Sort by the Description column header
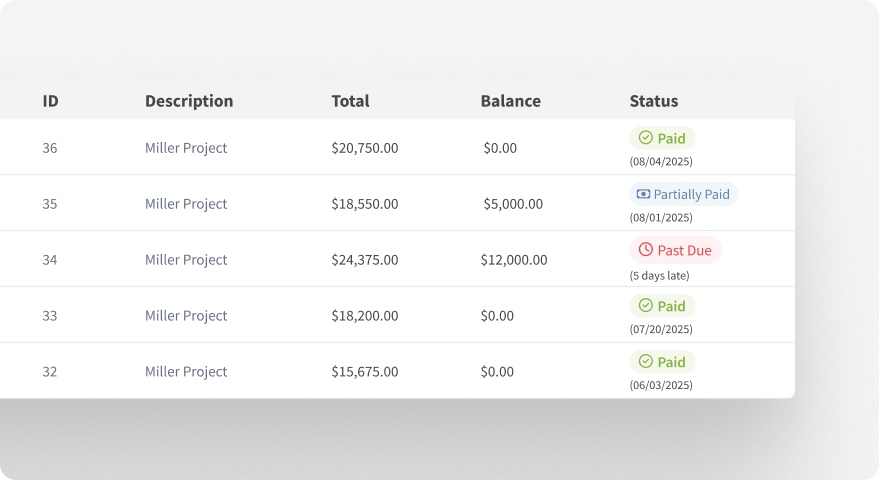The height and width of the screenshot is (480, 879). coord(189,101)
